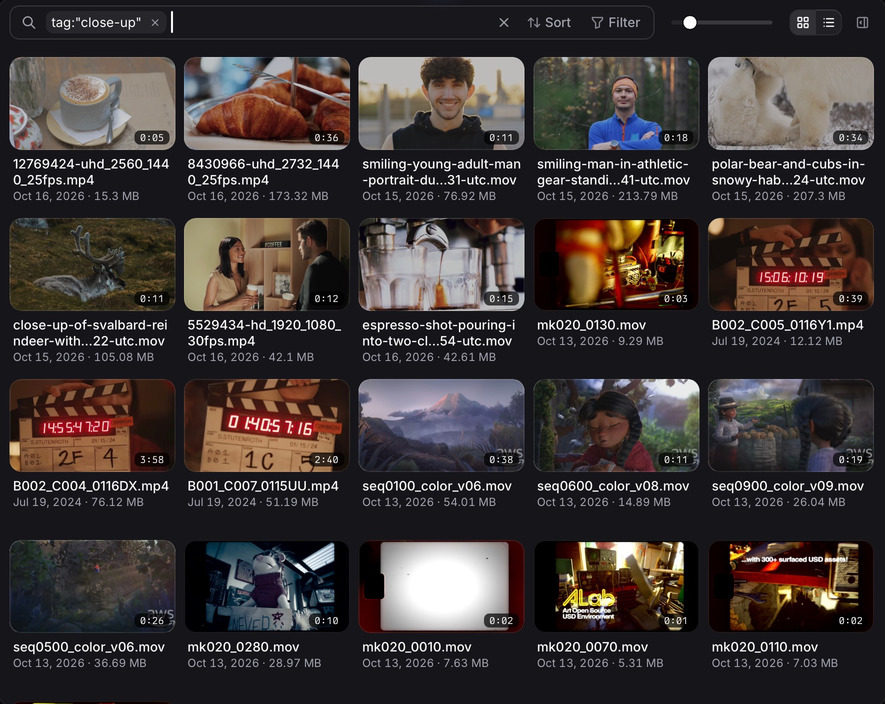Open the espresso-shot-pouring thumbnail
Screen dimensions: 885x704
tap(441, 264)
